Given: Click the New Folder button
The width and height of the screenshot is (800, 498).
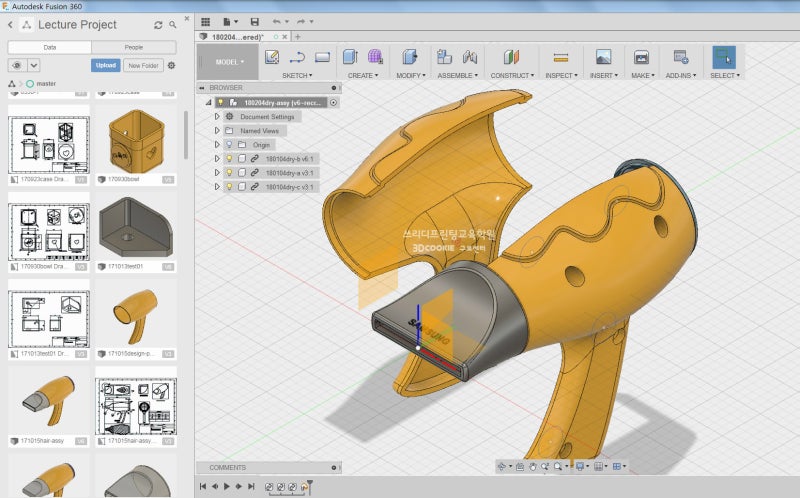Looking at the screenshot, I should (x=143, y=65).
